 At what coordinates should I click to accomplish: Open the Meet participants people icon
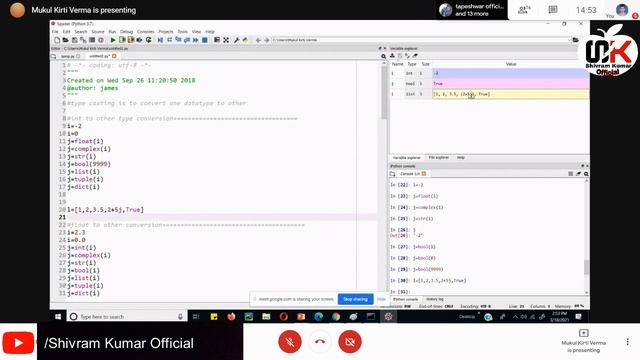point(523,10)
